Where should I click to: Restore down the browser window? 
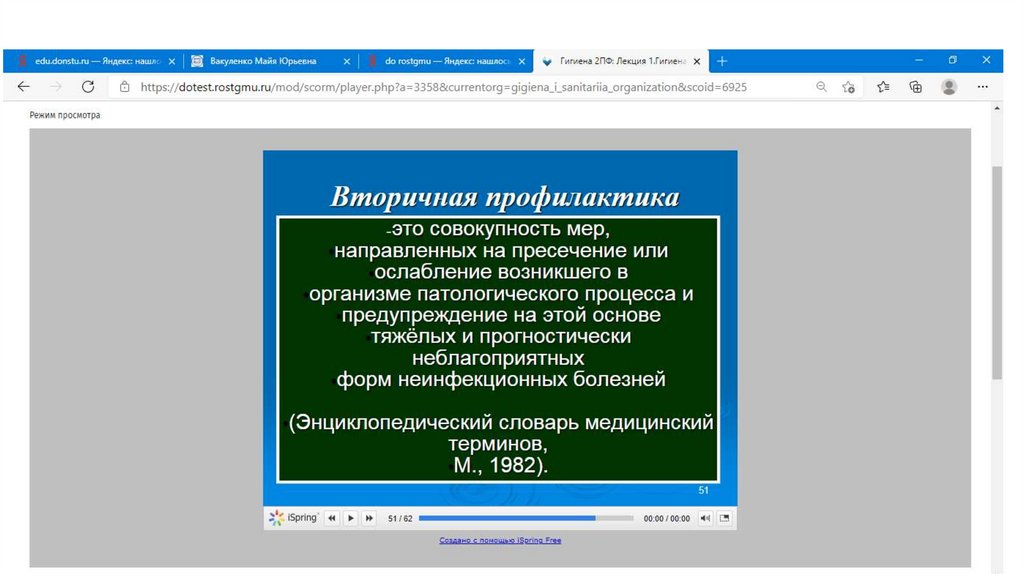pyautogui.click(x=952, y=60)
